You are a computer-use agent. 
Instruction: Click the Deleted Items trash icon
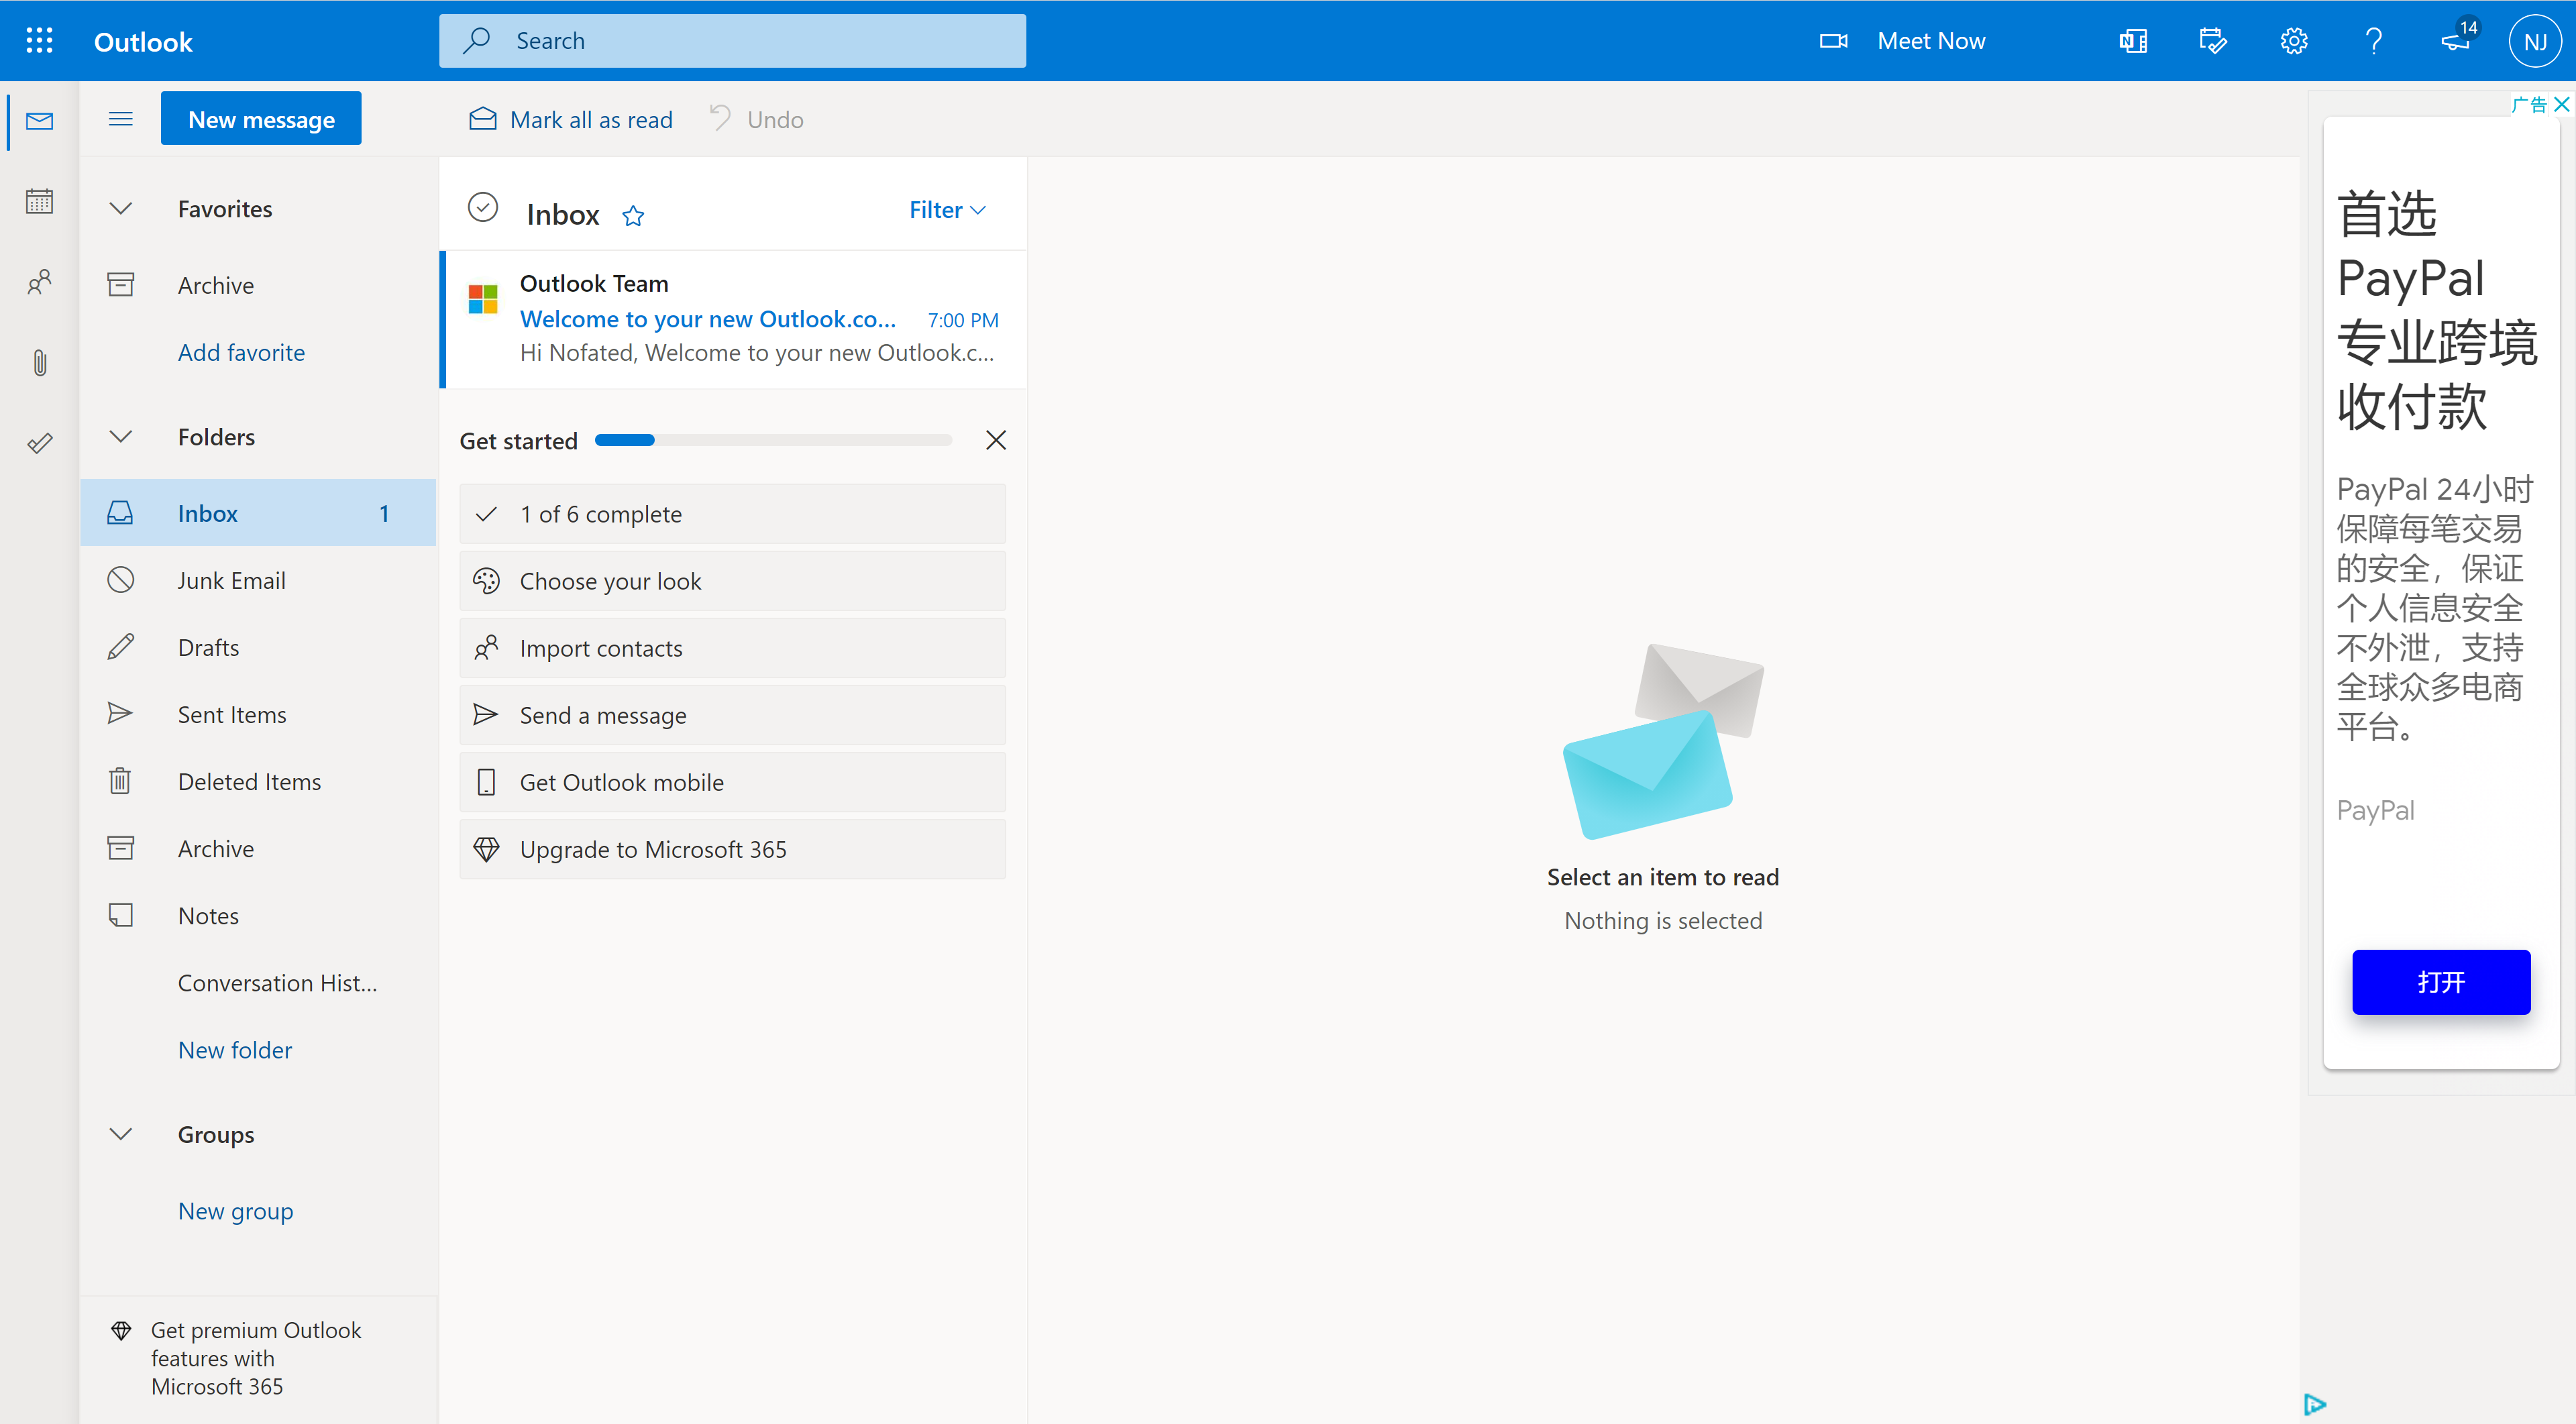pos(120,781)
